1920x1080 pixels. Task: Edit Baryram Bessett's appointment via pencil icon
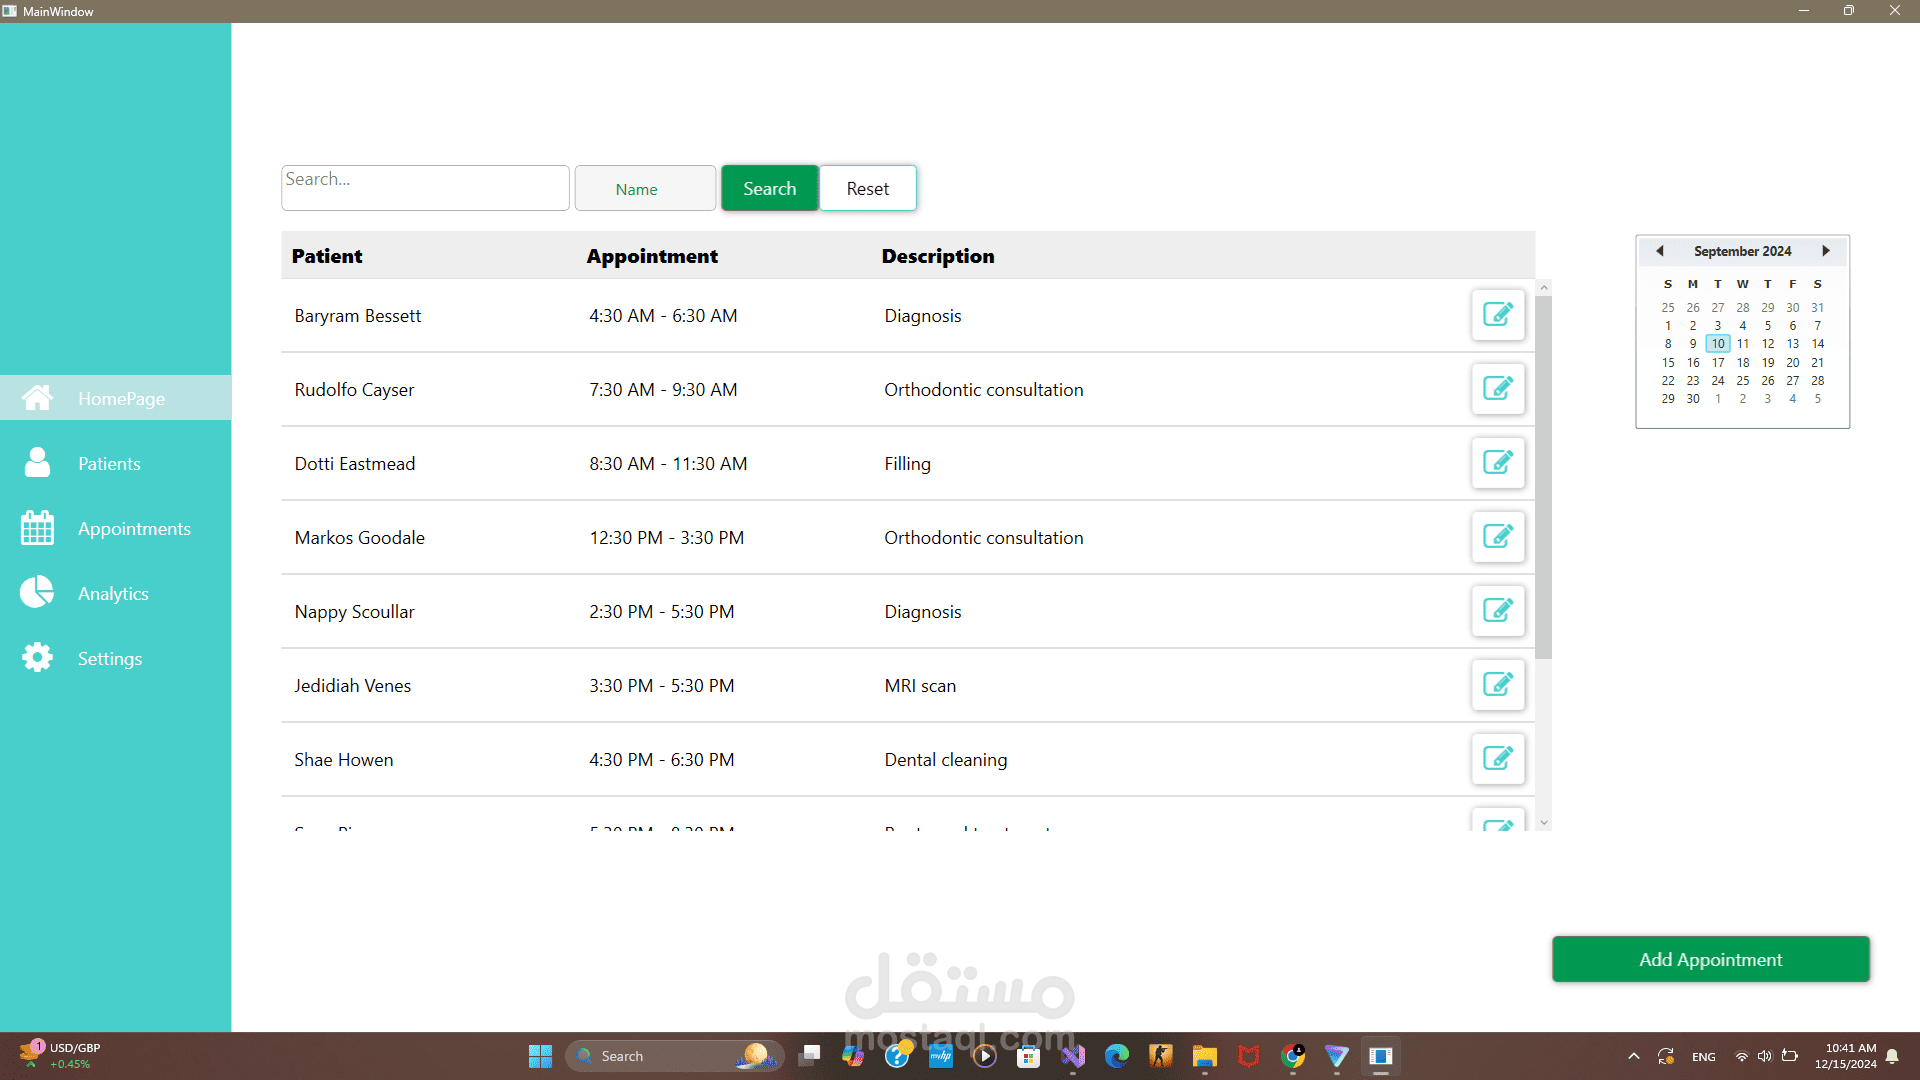click(x=1497, y=315)
